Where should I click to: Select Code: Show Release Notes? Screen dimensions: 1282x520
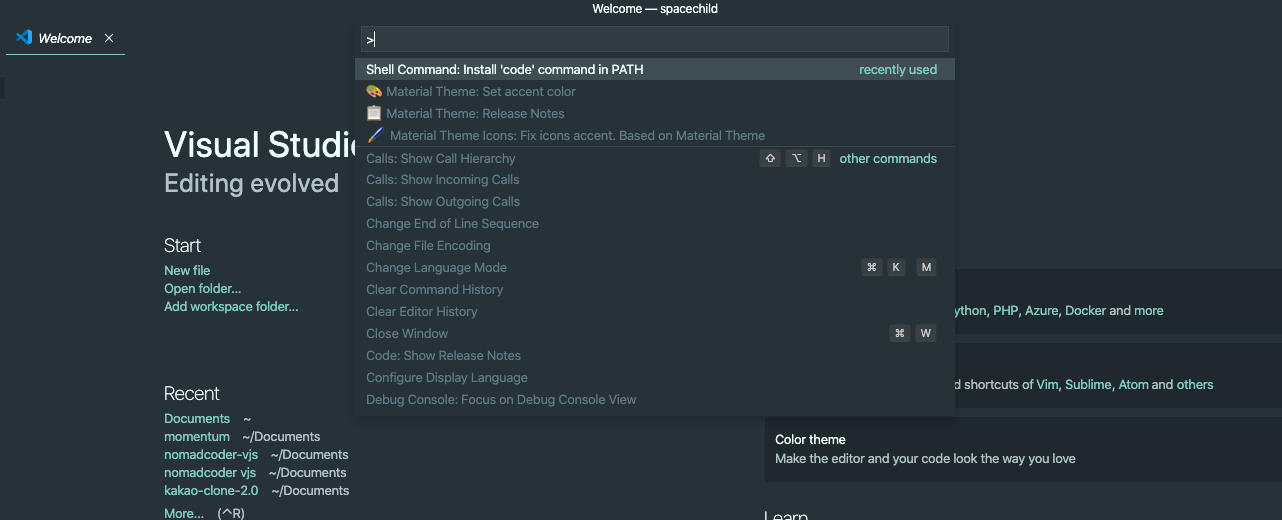[655, 355]
